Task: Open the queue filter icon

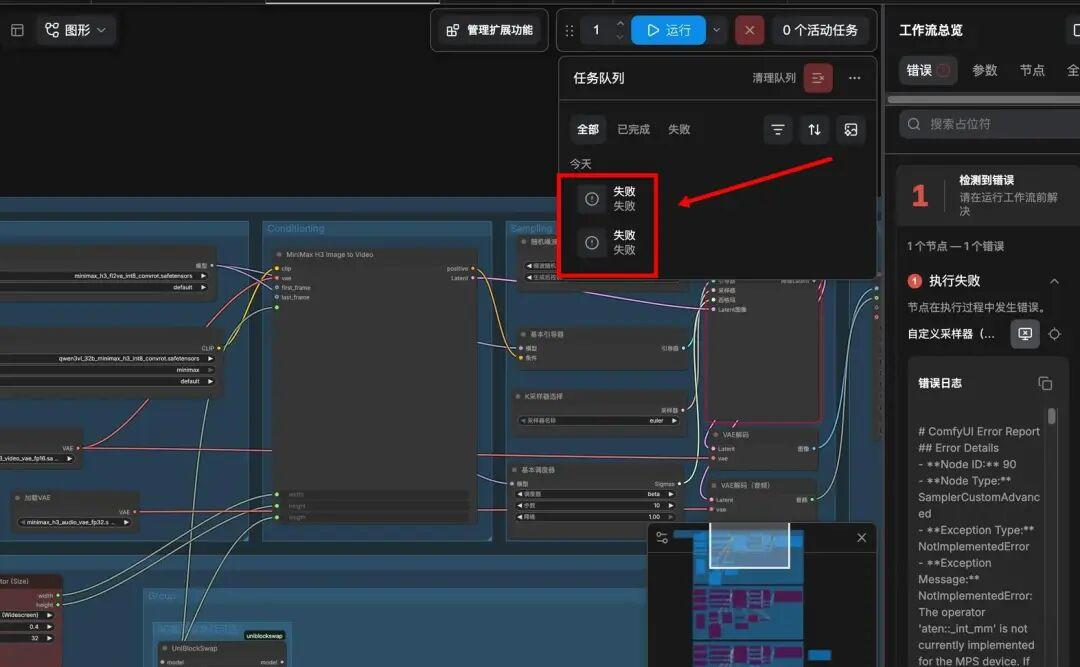Action: tap(778, 130)
